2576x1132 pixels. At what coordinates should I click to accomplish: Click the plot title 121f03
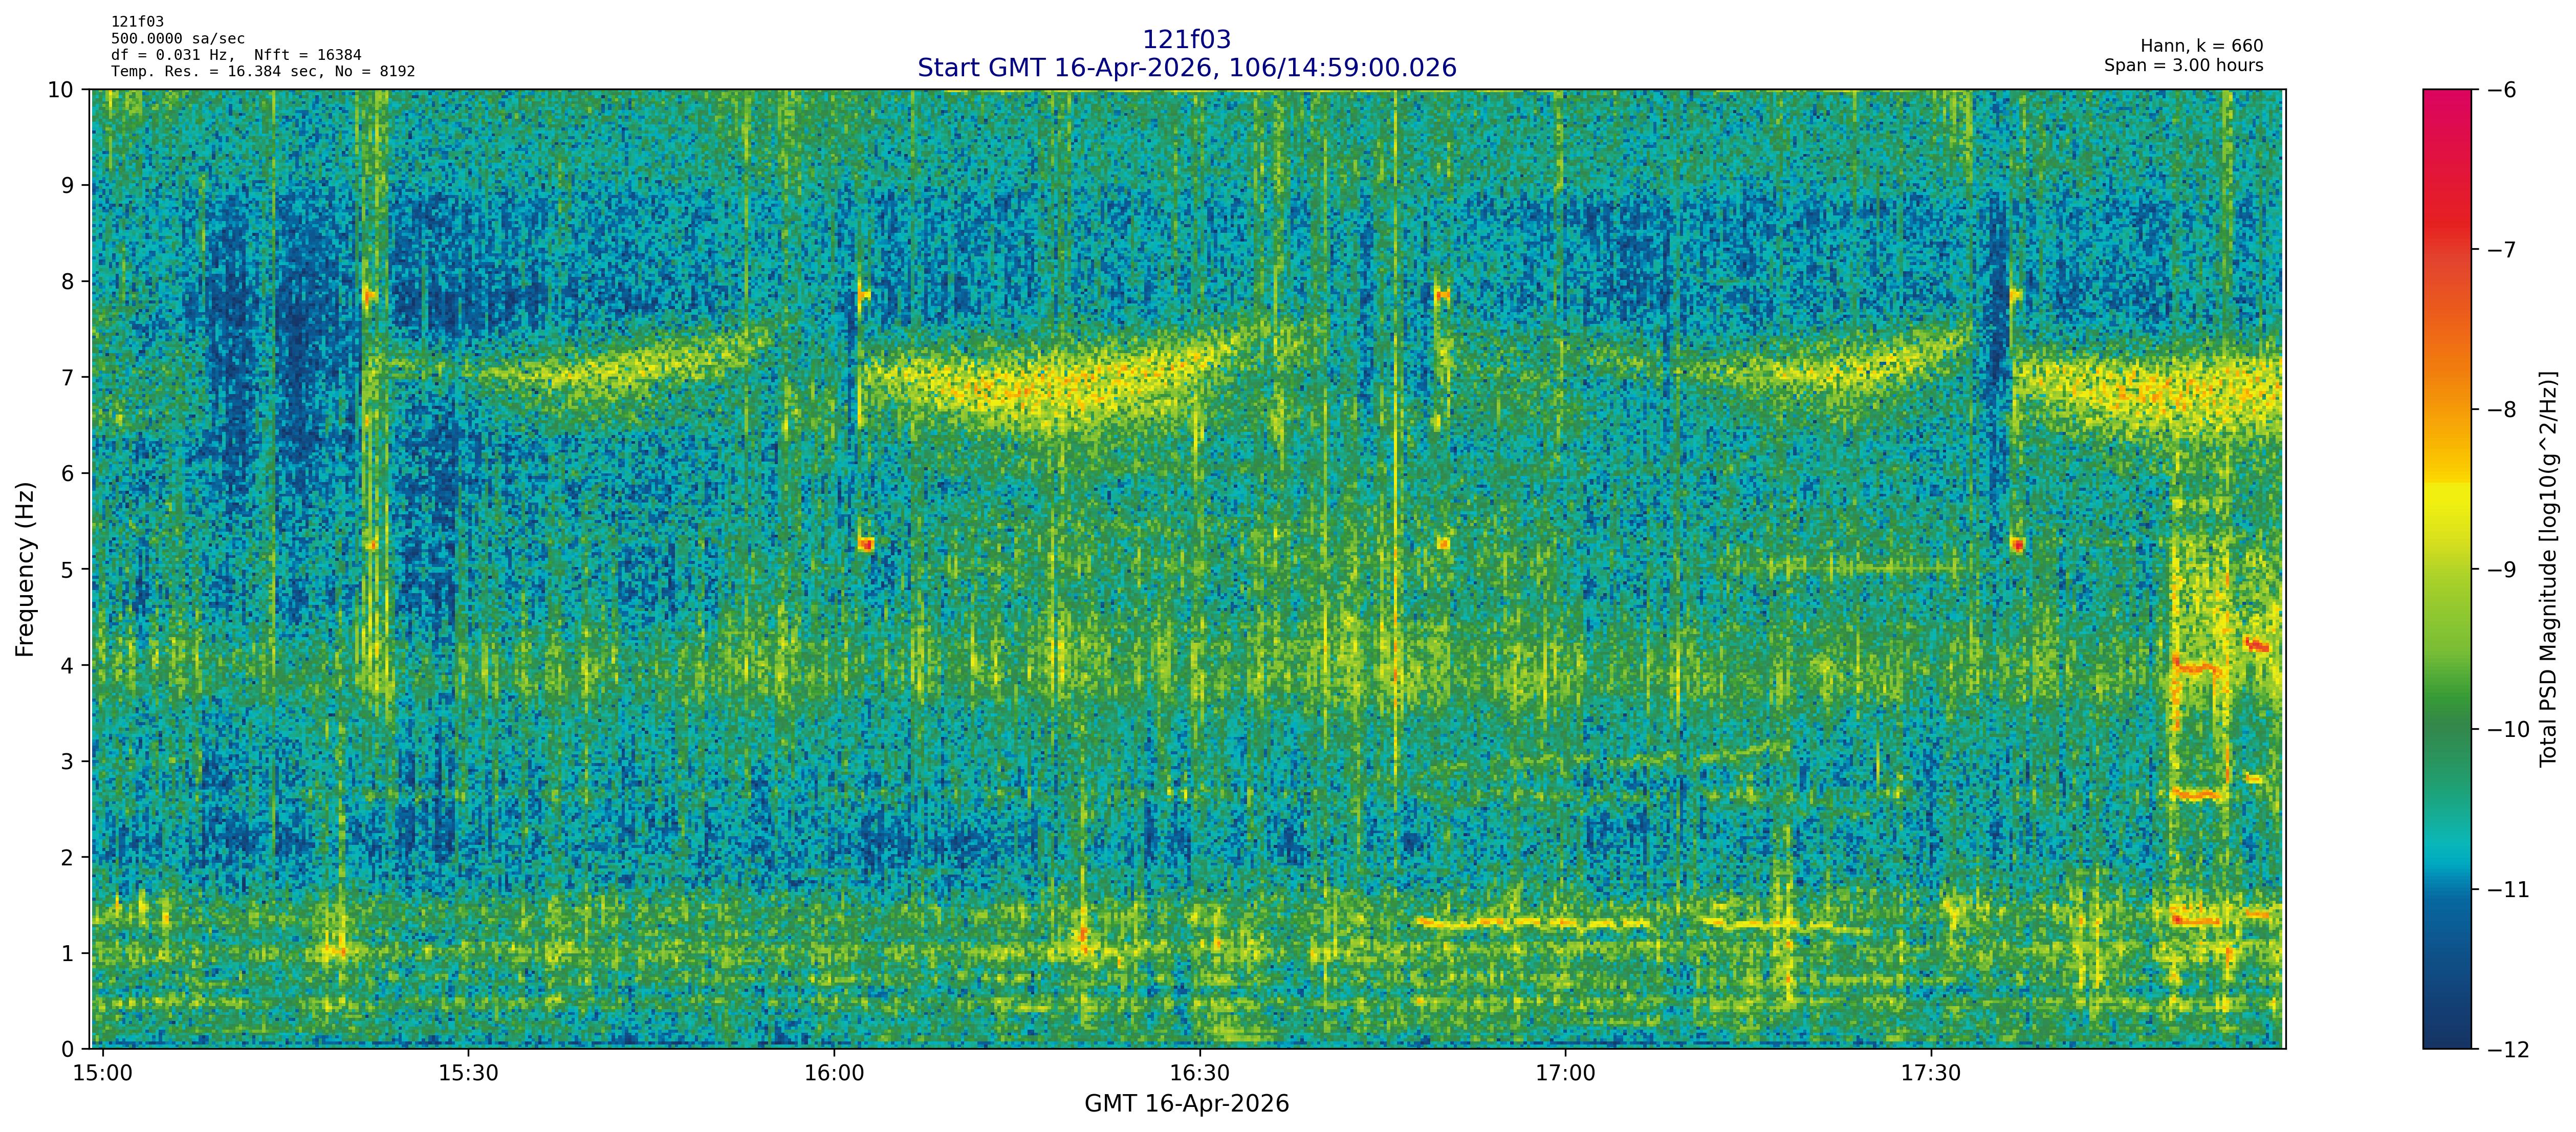coord(1186,39)
